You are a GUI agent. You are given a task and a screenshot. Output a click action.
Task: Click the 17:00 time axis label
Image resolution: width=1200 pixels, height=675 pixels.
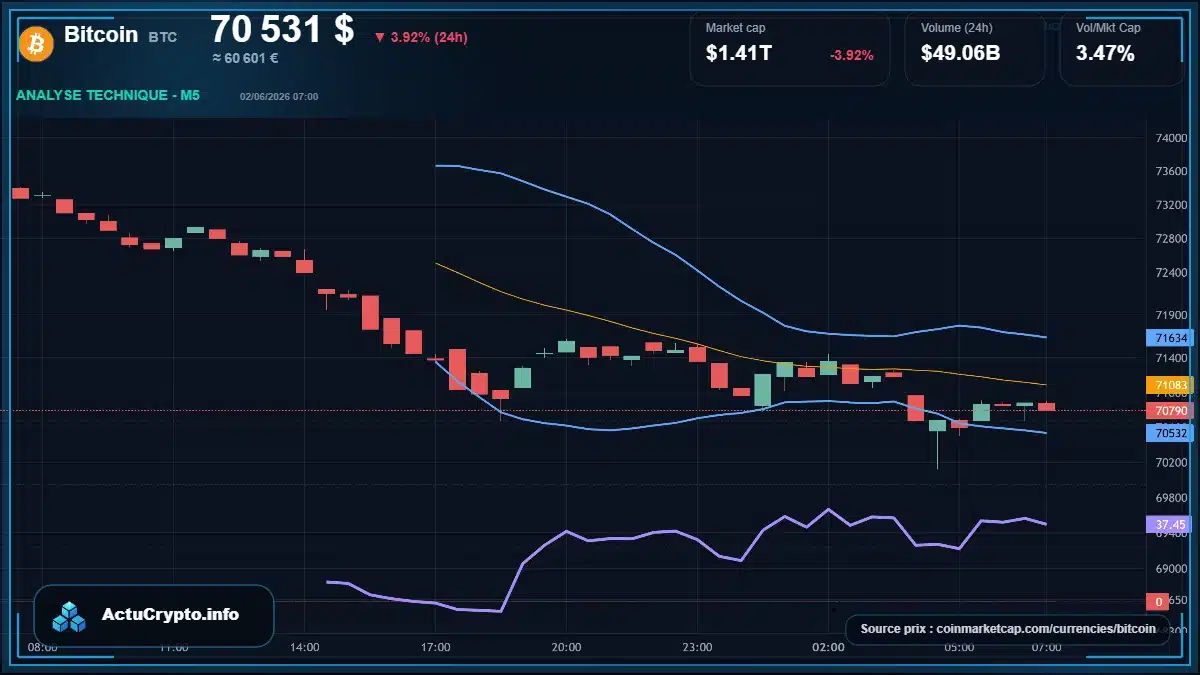point(435,647)
